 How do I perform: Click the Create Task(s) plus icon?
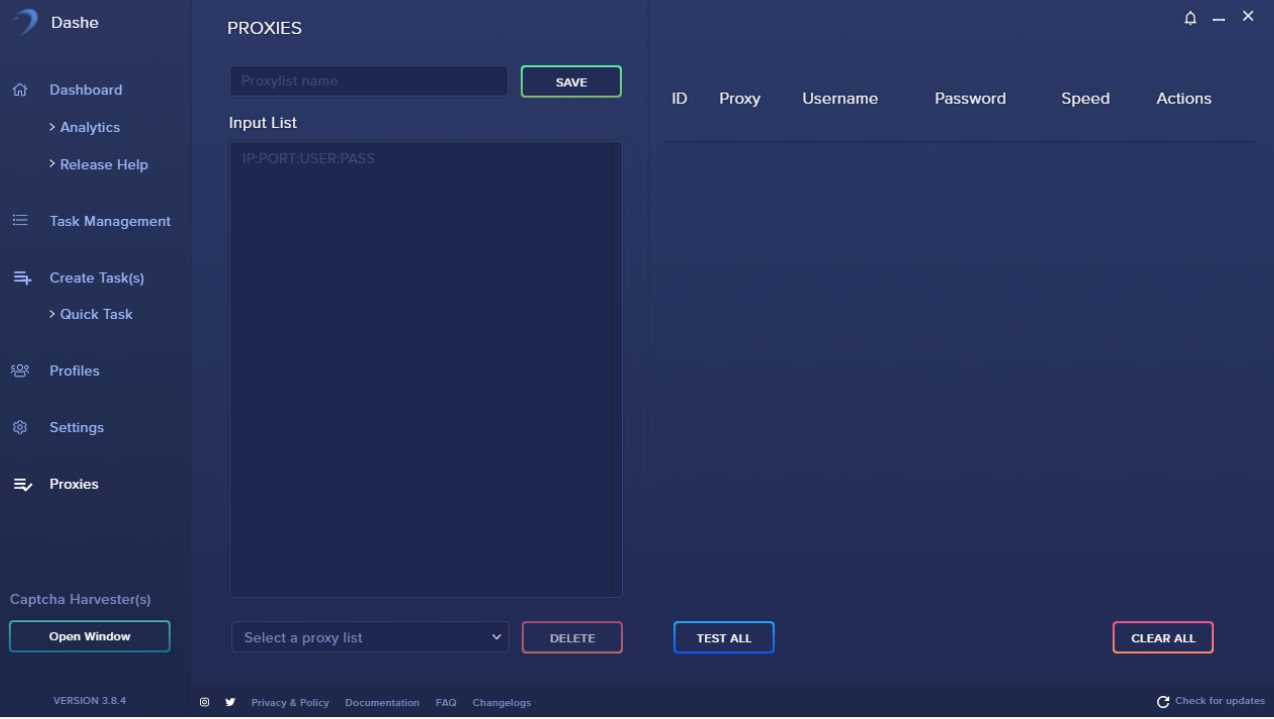click(21, 278)
